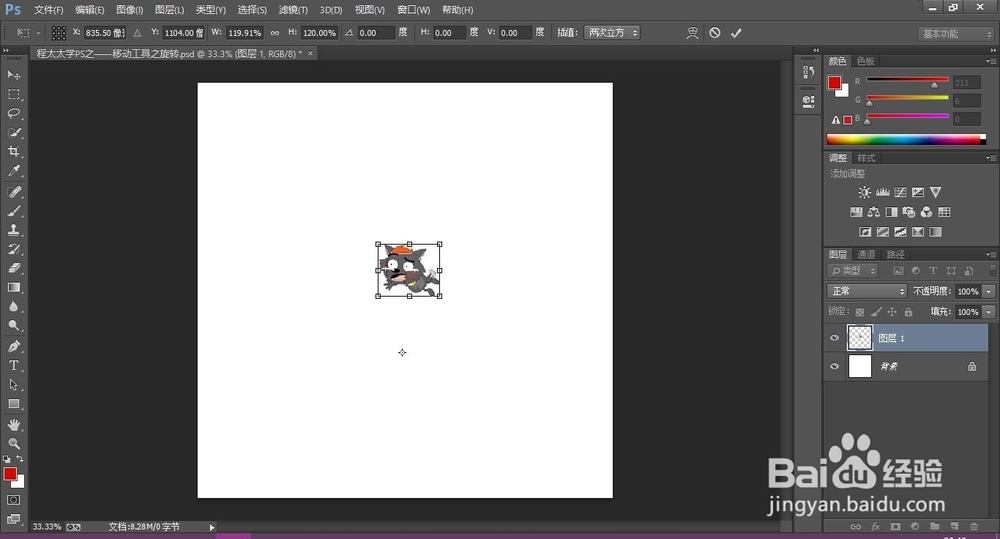The image size is (1000, 539).
Task: Select the Quick Selection tool
Action: 13,133
